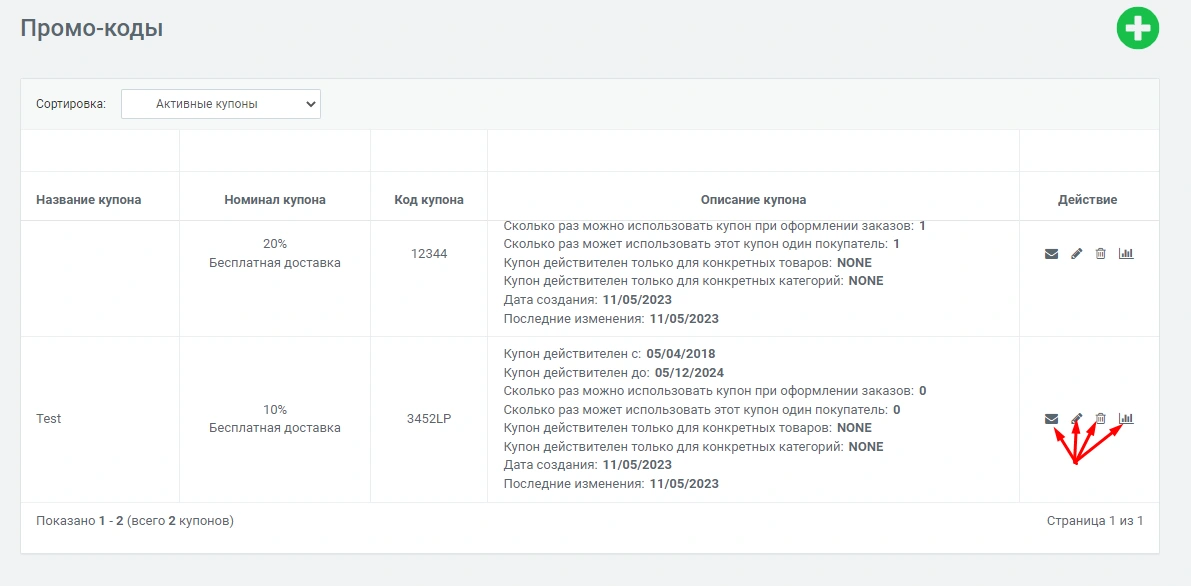1191x586 pixels.
Task: Open the Активные купоны sorting dropdown
Action: [220, 104]
